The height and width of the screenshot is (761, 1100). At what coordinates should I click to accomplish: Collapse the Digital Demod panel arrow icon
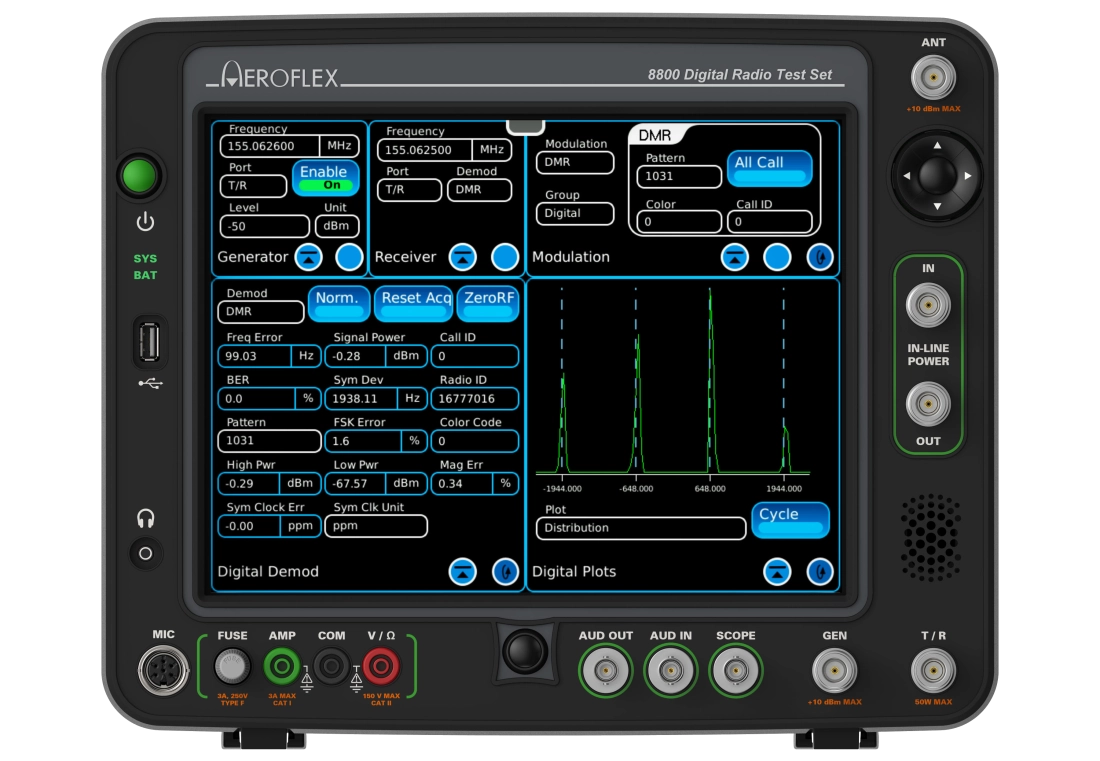pos(462,572)
